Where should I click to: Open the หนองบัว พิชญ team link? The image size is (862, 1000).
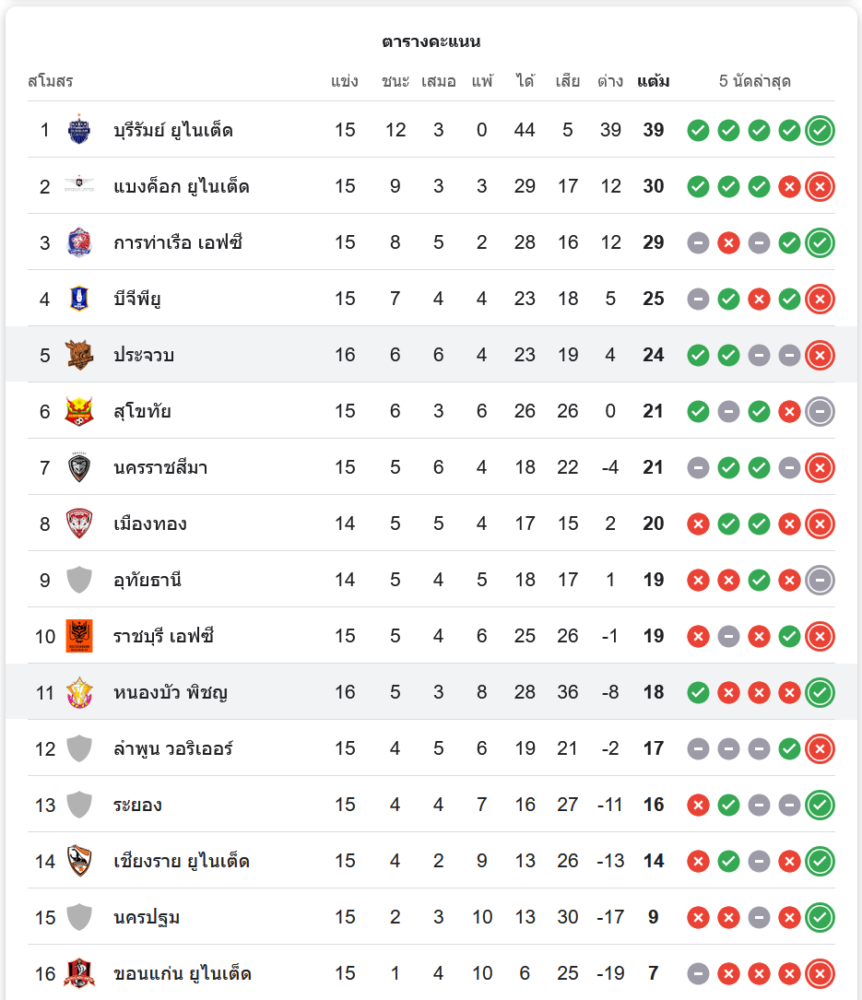tap(170, 692)
